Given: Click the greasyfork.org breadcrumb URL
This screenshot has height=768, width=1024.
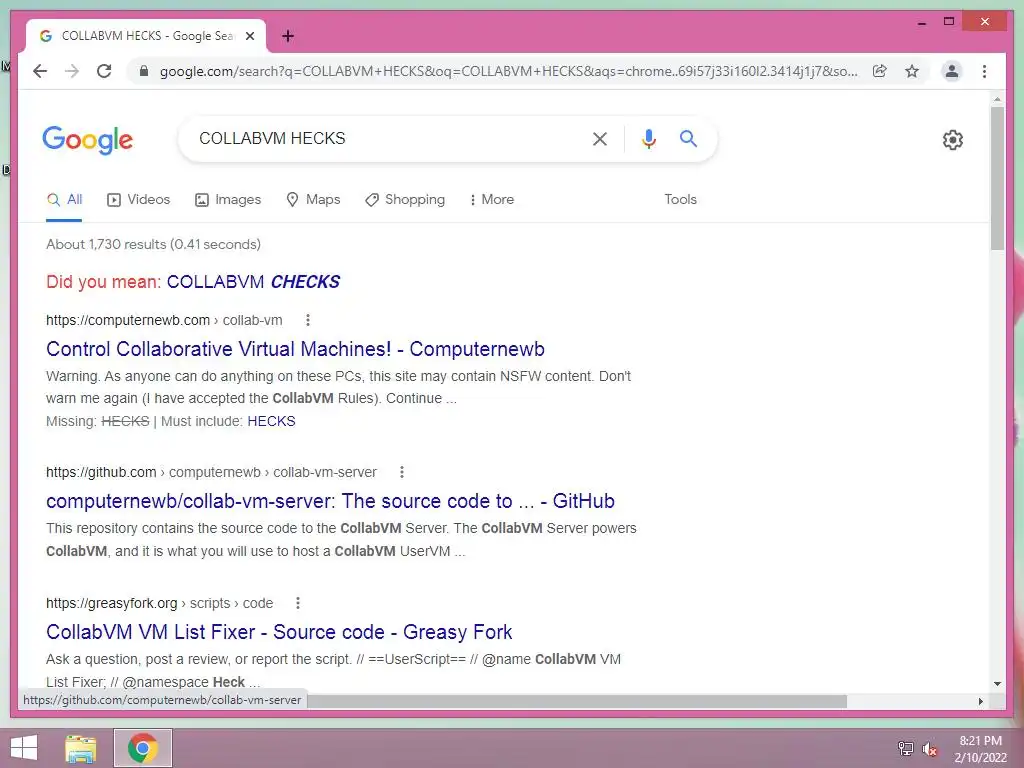Looking at the screenshot, I should 159,603.
